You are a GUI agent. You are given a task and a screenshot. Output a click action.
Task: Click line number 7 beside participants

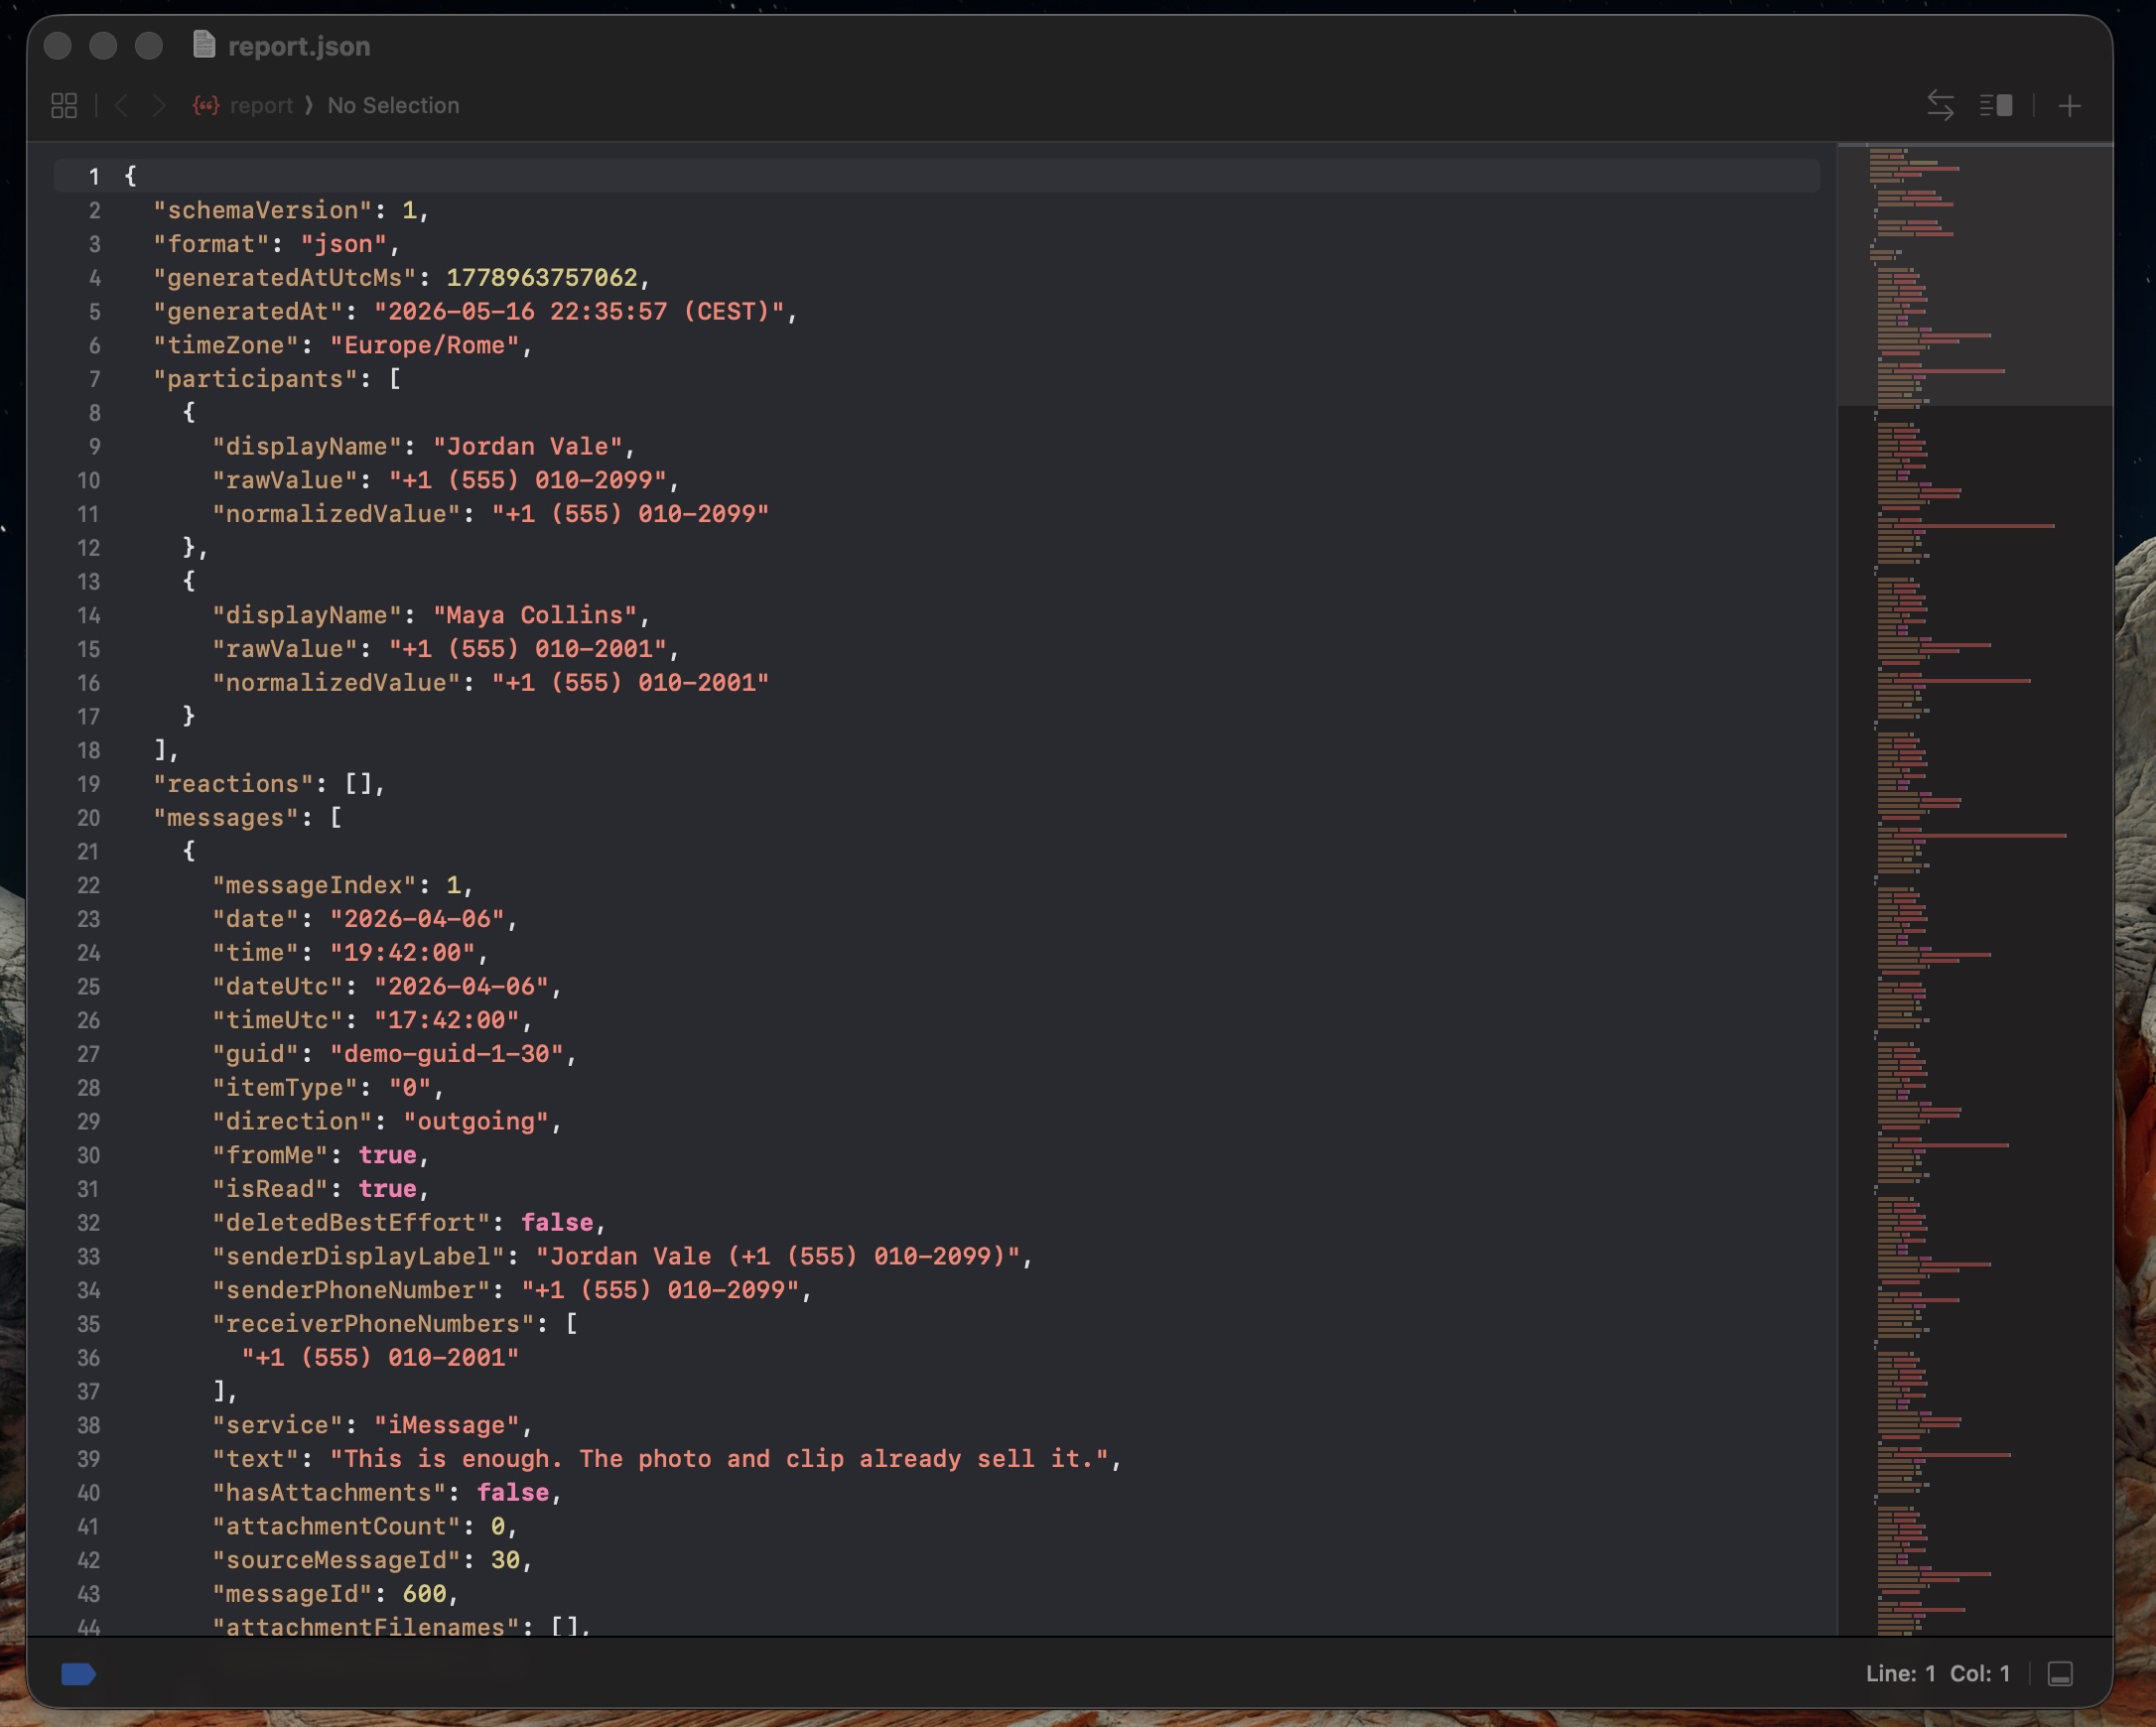[94, 379]
